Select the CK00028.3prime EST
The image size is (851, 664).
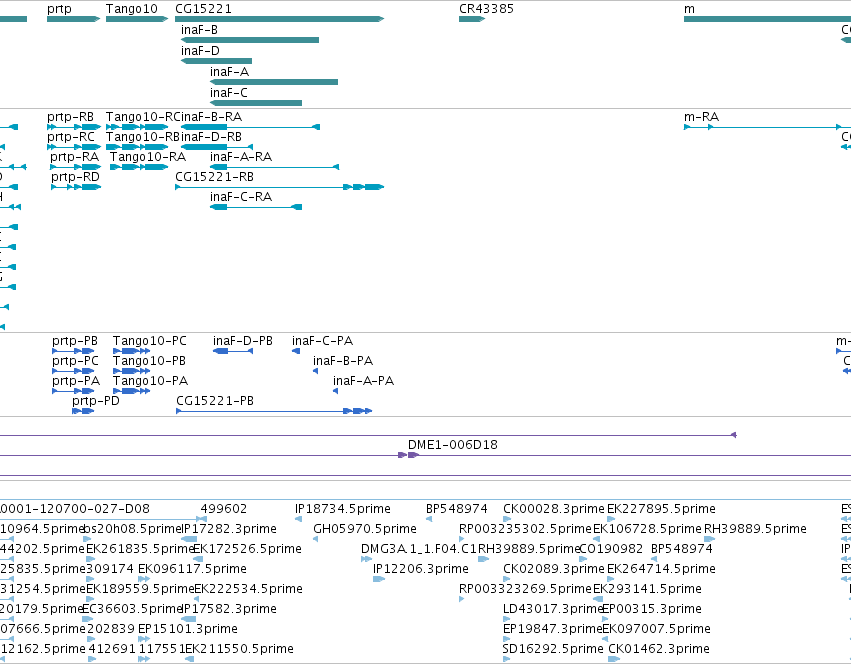click(x=554, y=509)
